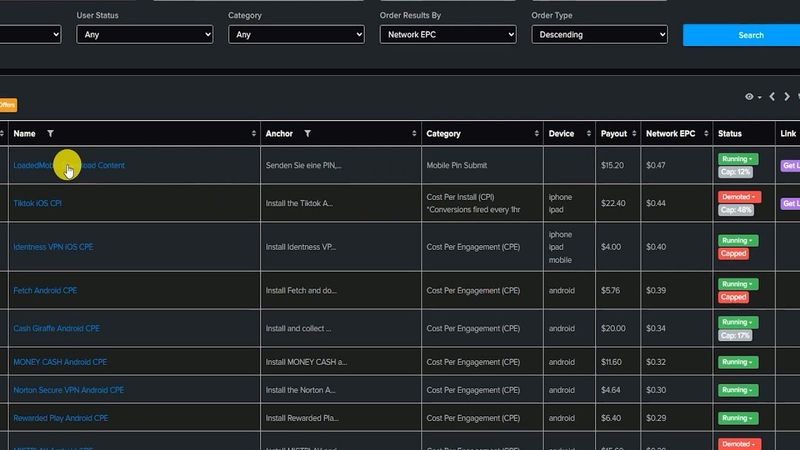Open Demoted status menu for Tiktok iOS CPI
Image resolution: width=800 pixels, height=450 pixels.
click(x=739, y=197)
